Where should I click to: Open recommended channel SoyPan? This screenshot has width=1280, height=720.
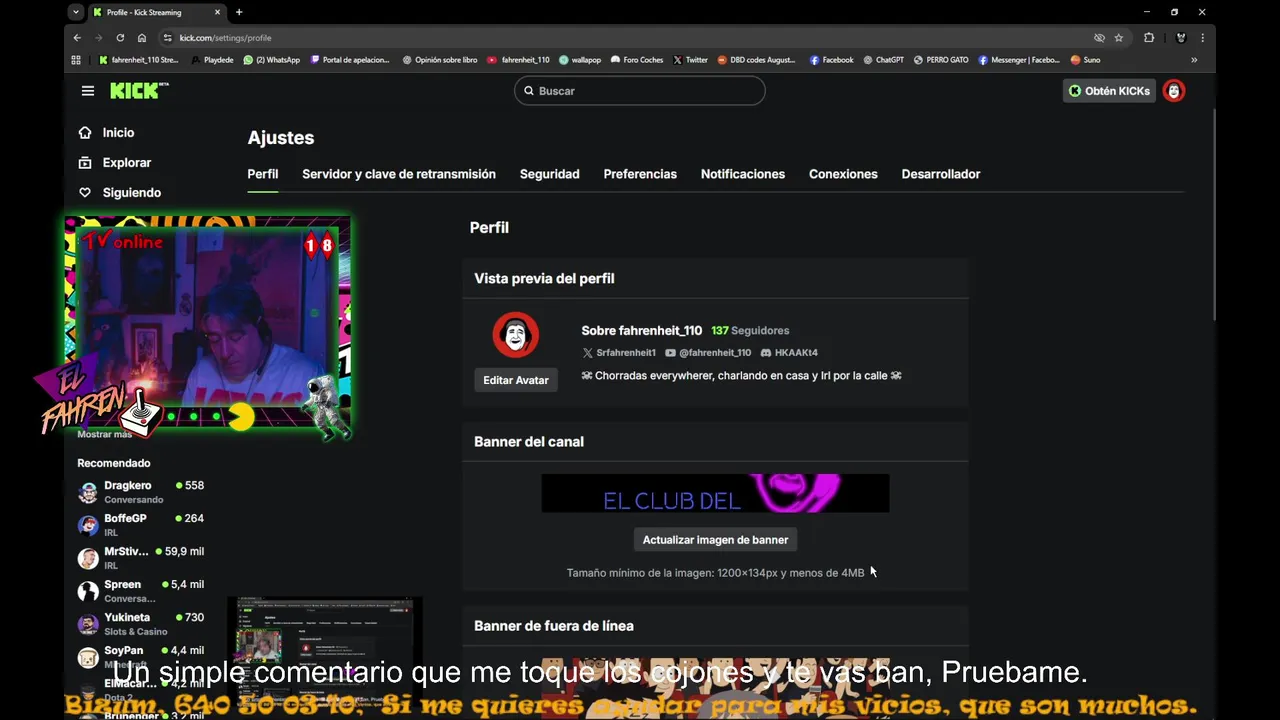coord(141,657)
